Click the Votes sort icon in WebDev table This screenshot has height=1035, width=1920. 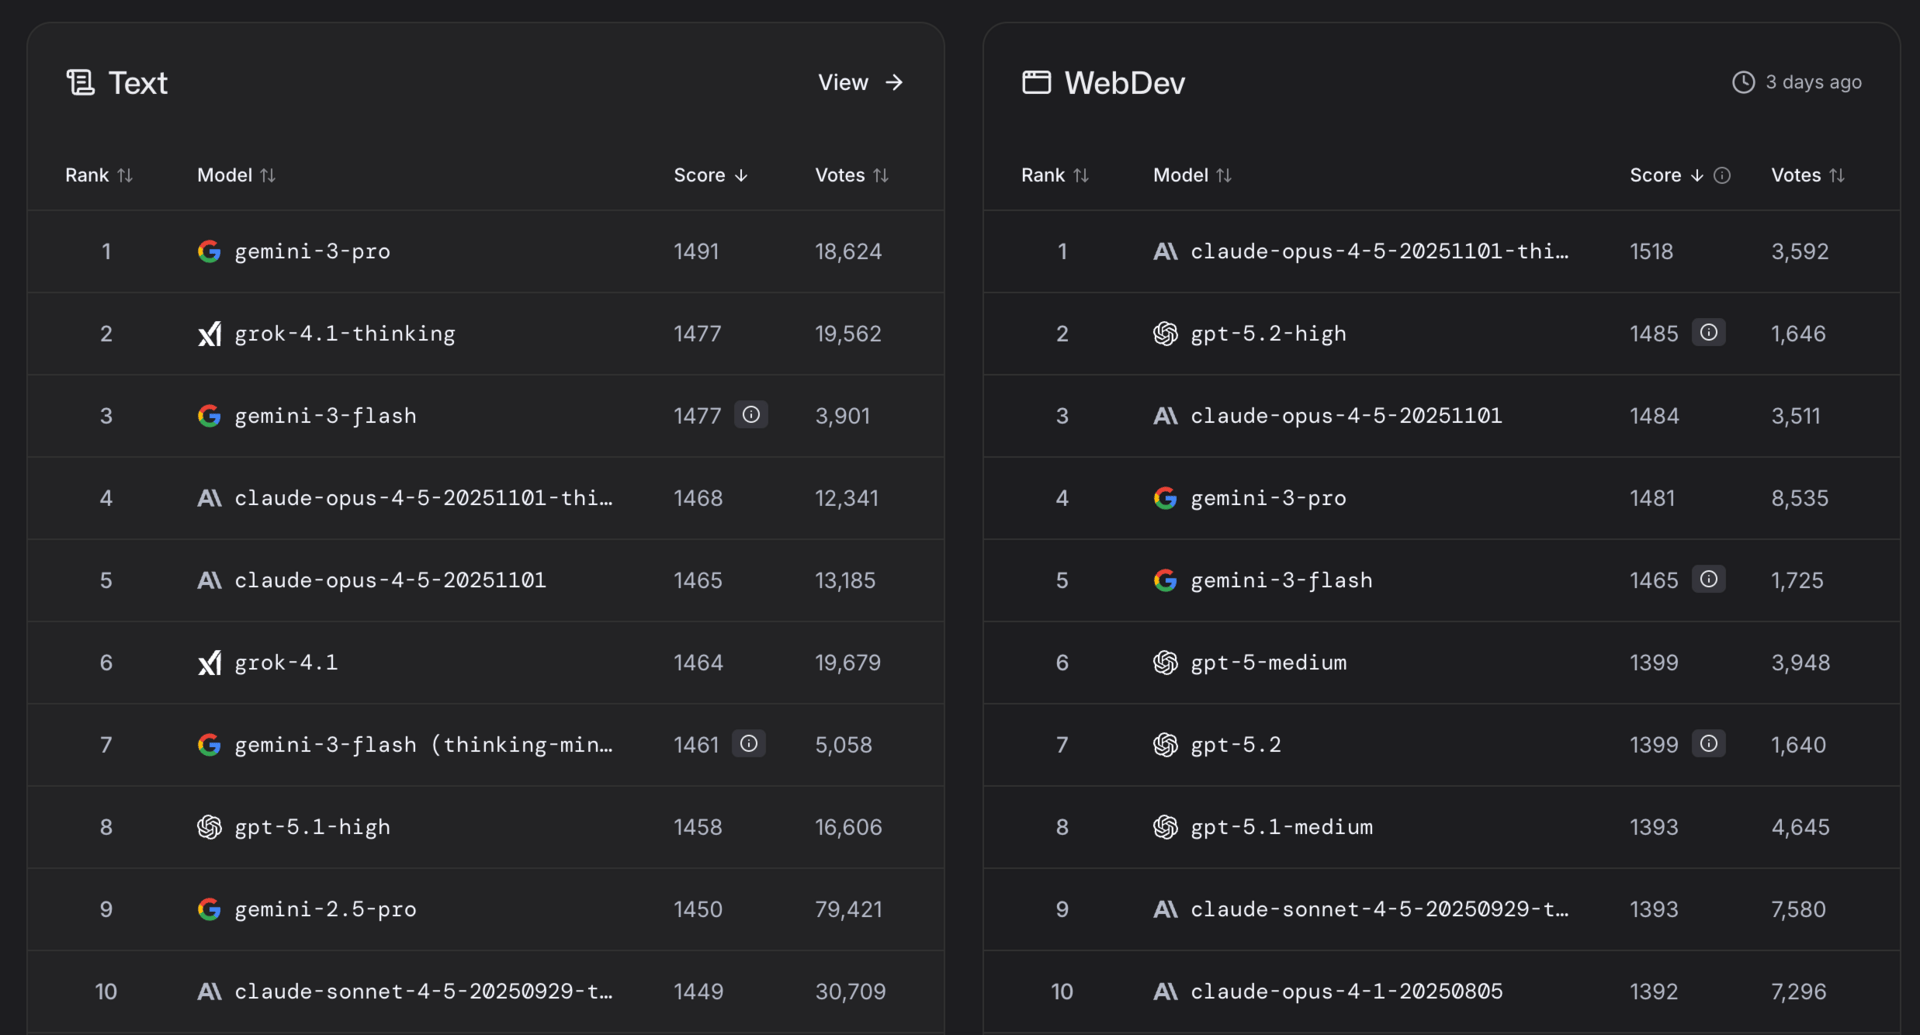1837,176
